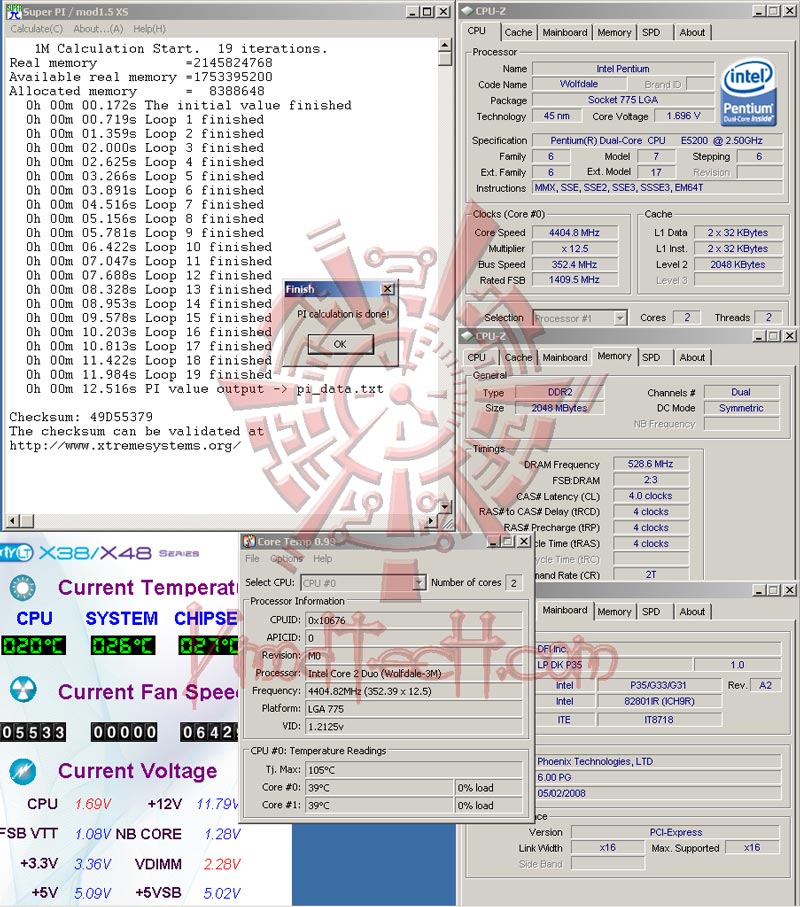Click the BIOS date 05/02/2008 field
This screenshot has height=907, width=800.
pos(659,793)
